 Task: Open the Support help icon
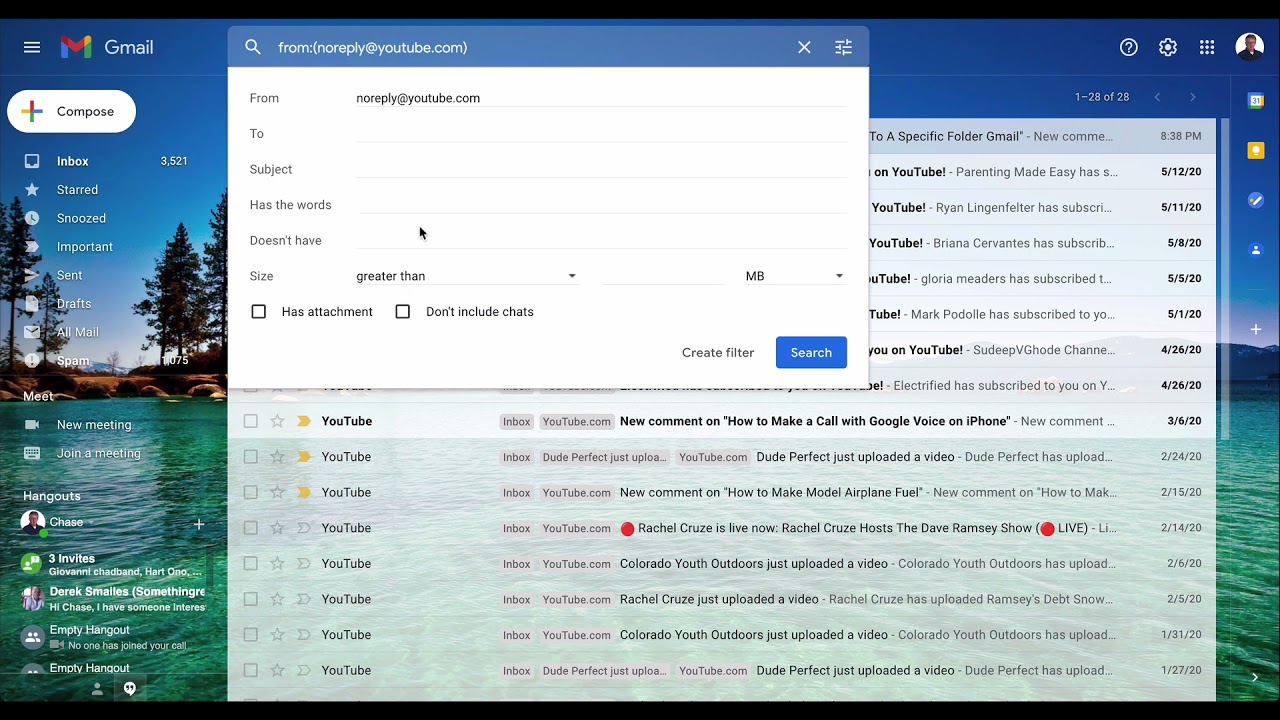[x=1129, y=47]
